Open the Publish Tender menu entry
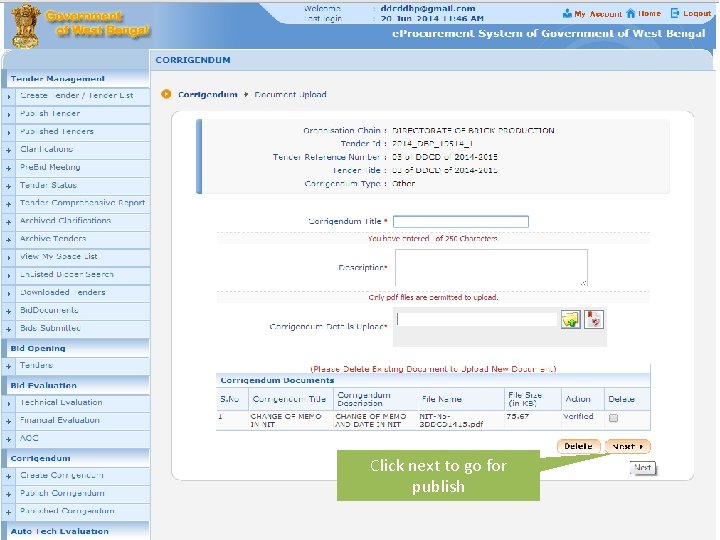The width and height of the screenshot is (720, 540). [x=50, y=113]
